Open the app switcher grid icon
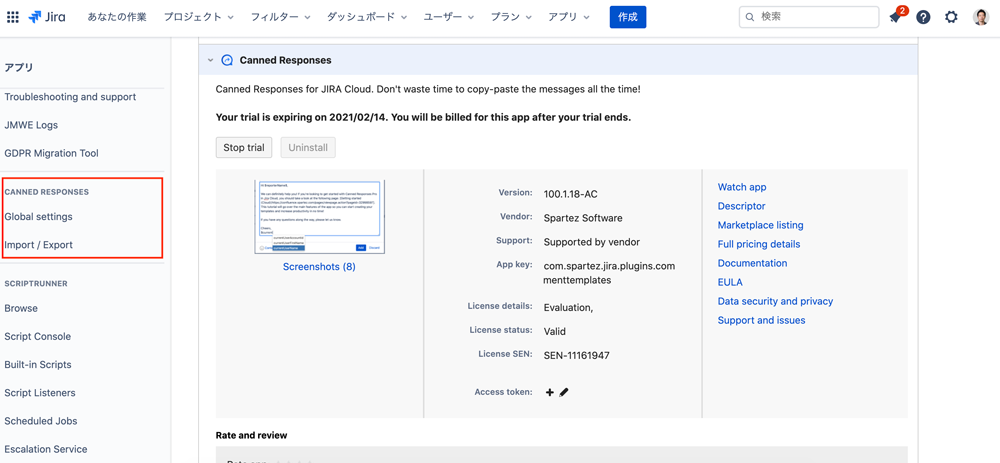Viewport: 1000px width, 463px height. (x=13, y=17)
